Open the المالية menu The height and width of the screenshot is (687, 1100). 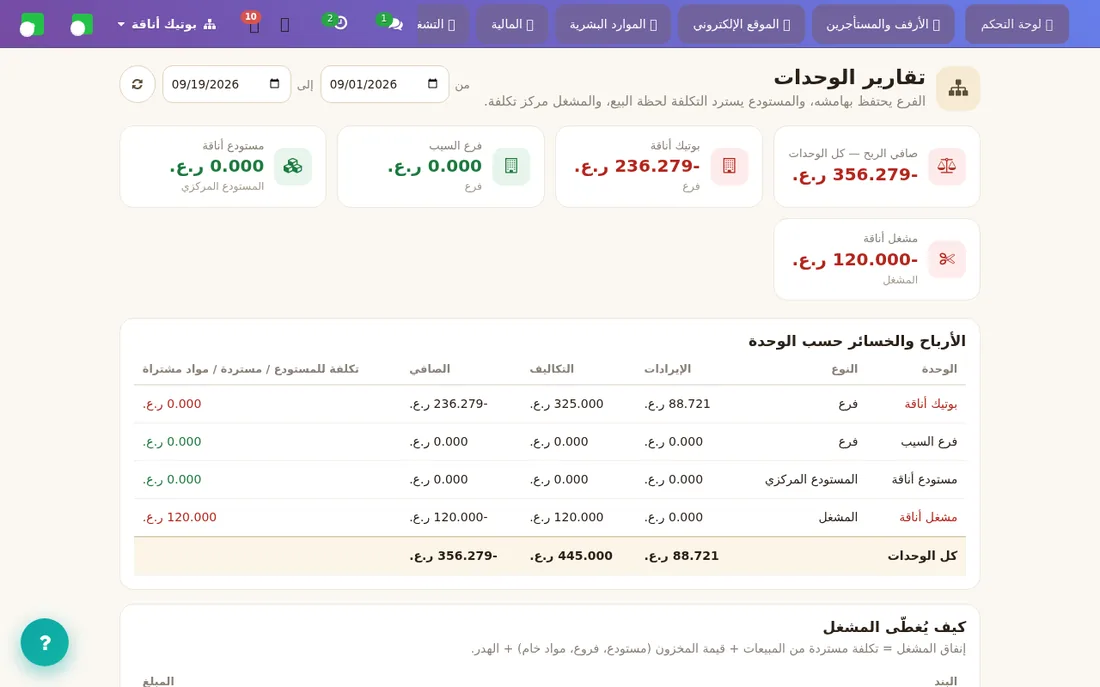click(511, 25)
